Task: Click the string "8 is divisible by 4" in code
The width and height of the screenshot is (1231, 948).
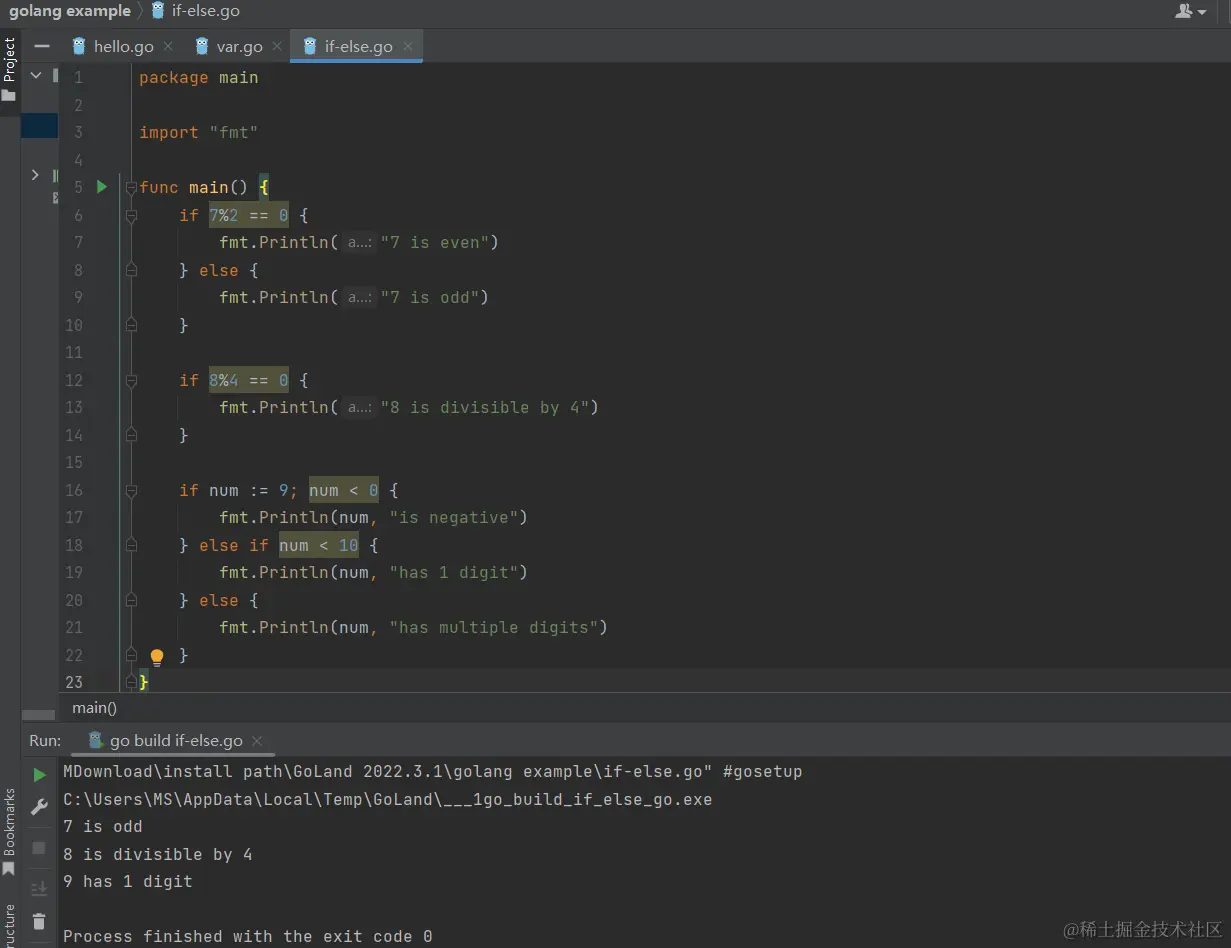Action: click(x=484, y=407)
